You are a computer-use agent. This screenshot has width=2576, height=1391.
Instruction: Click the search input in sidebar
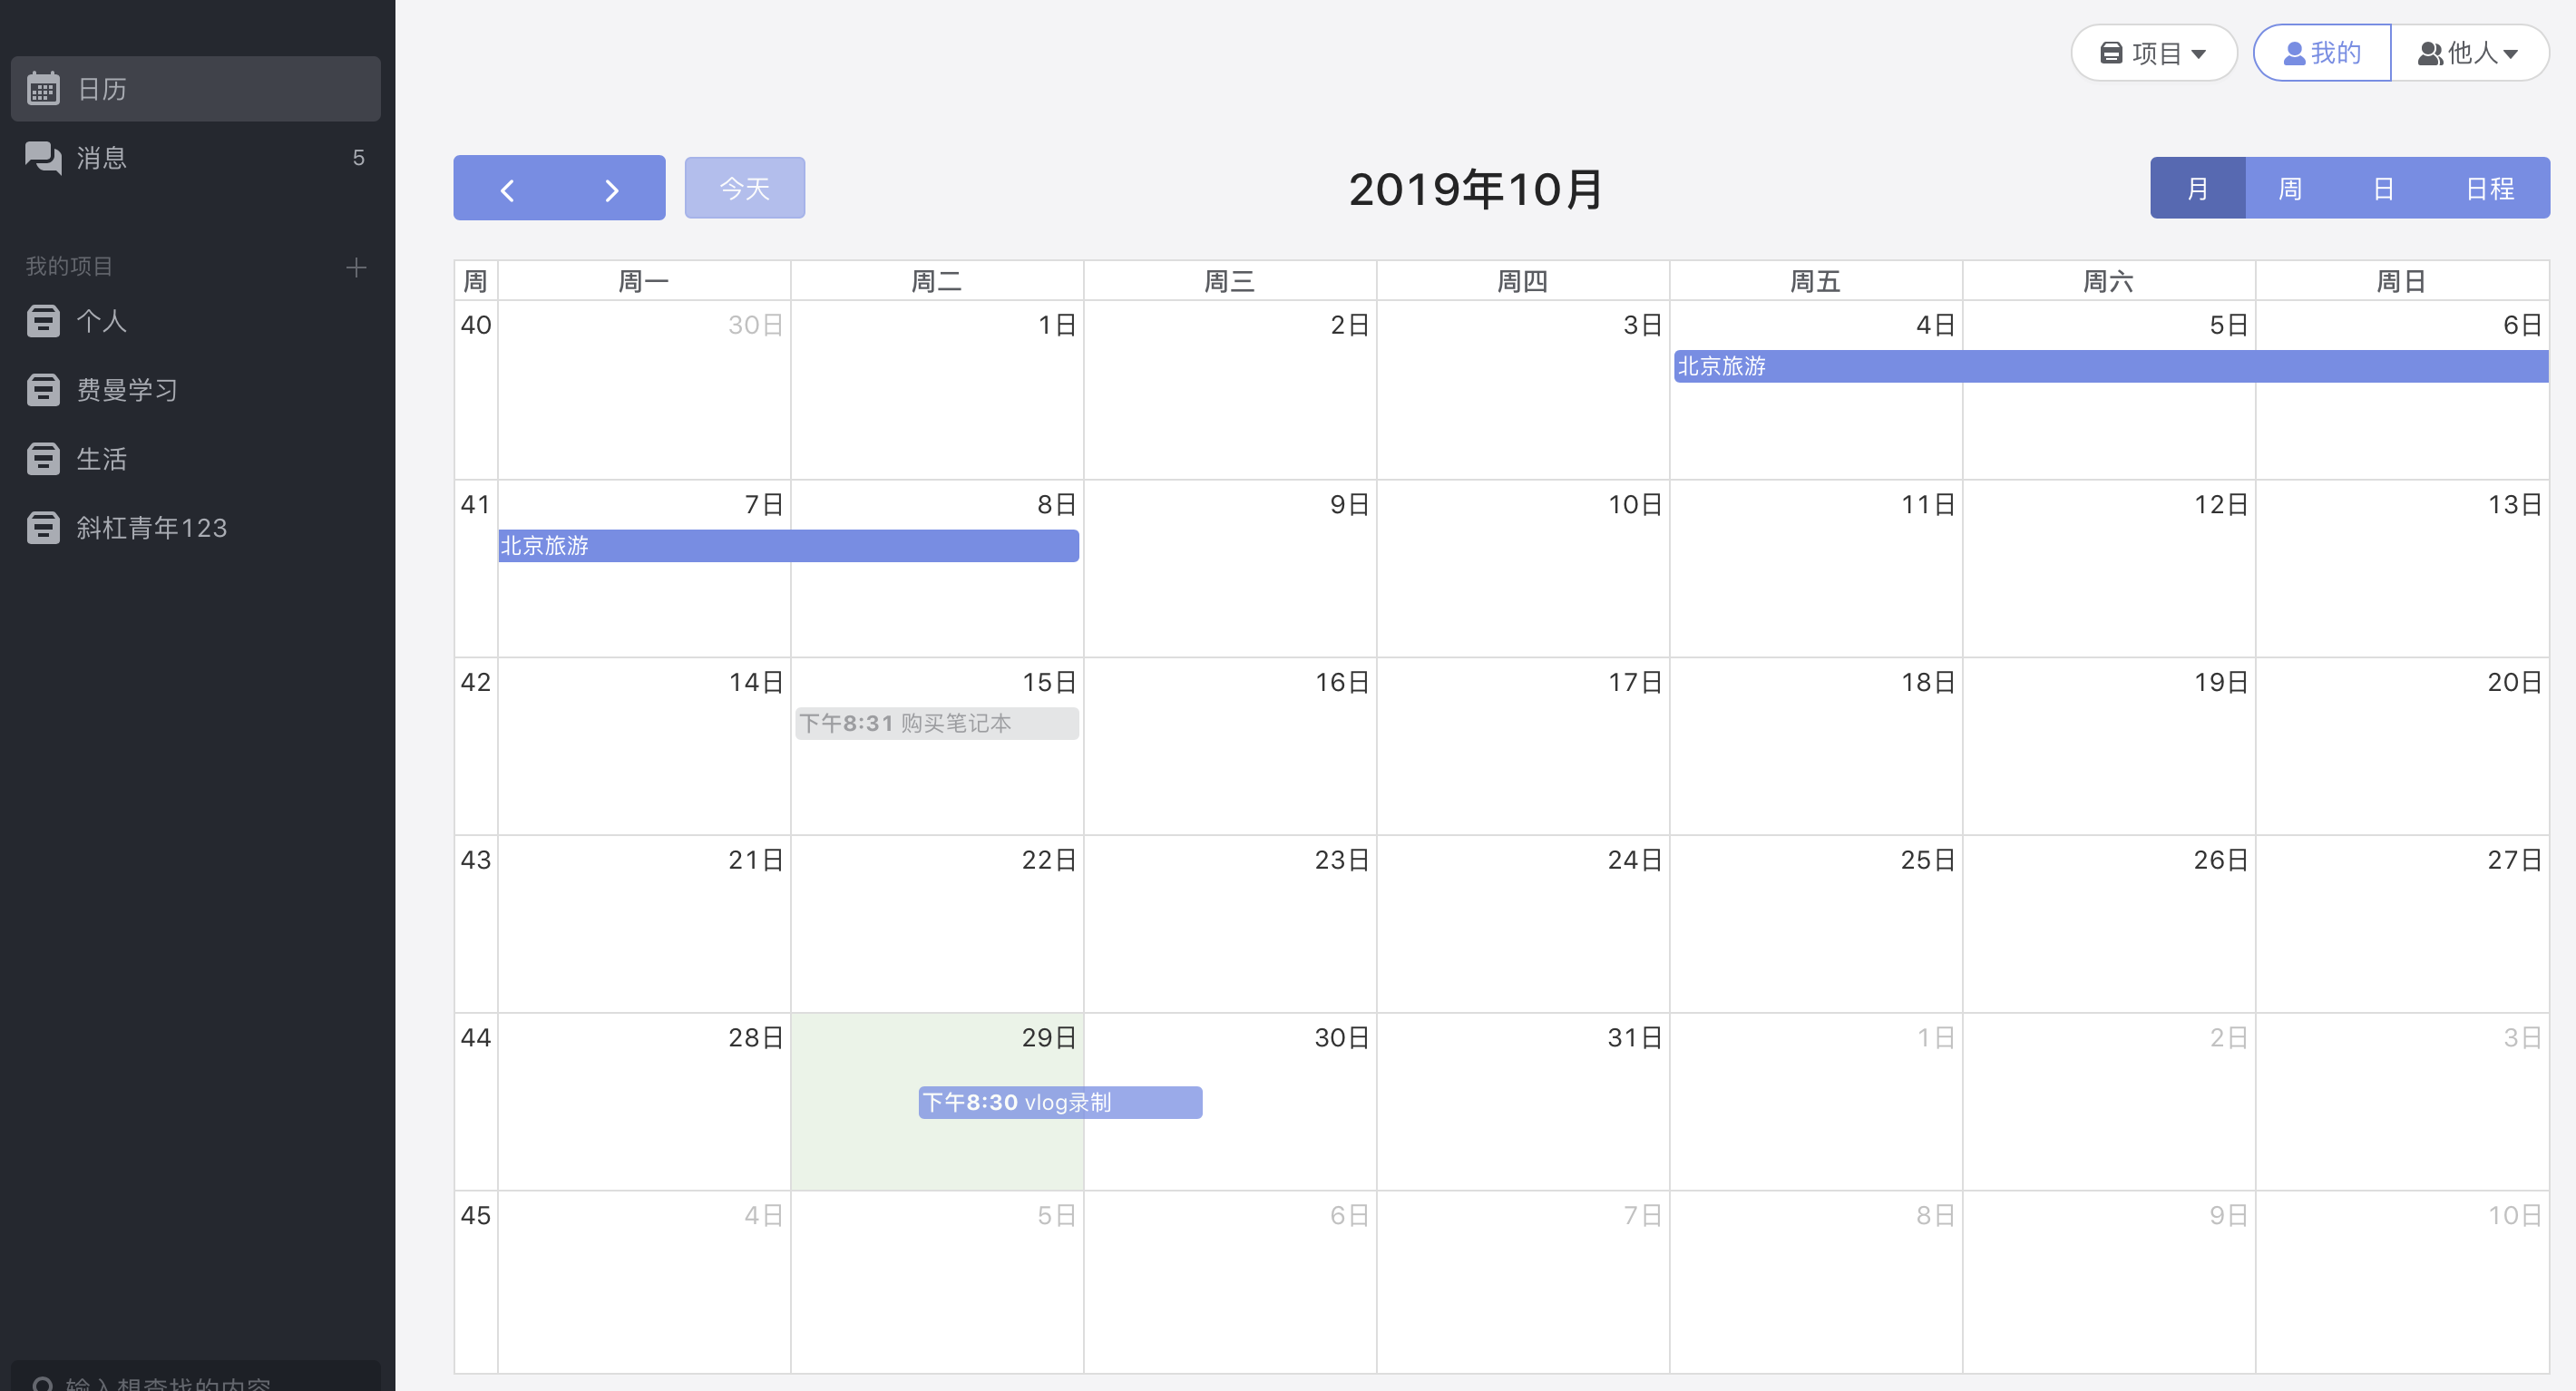coord(196,1381)
